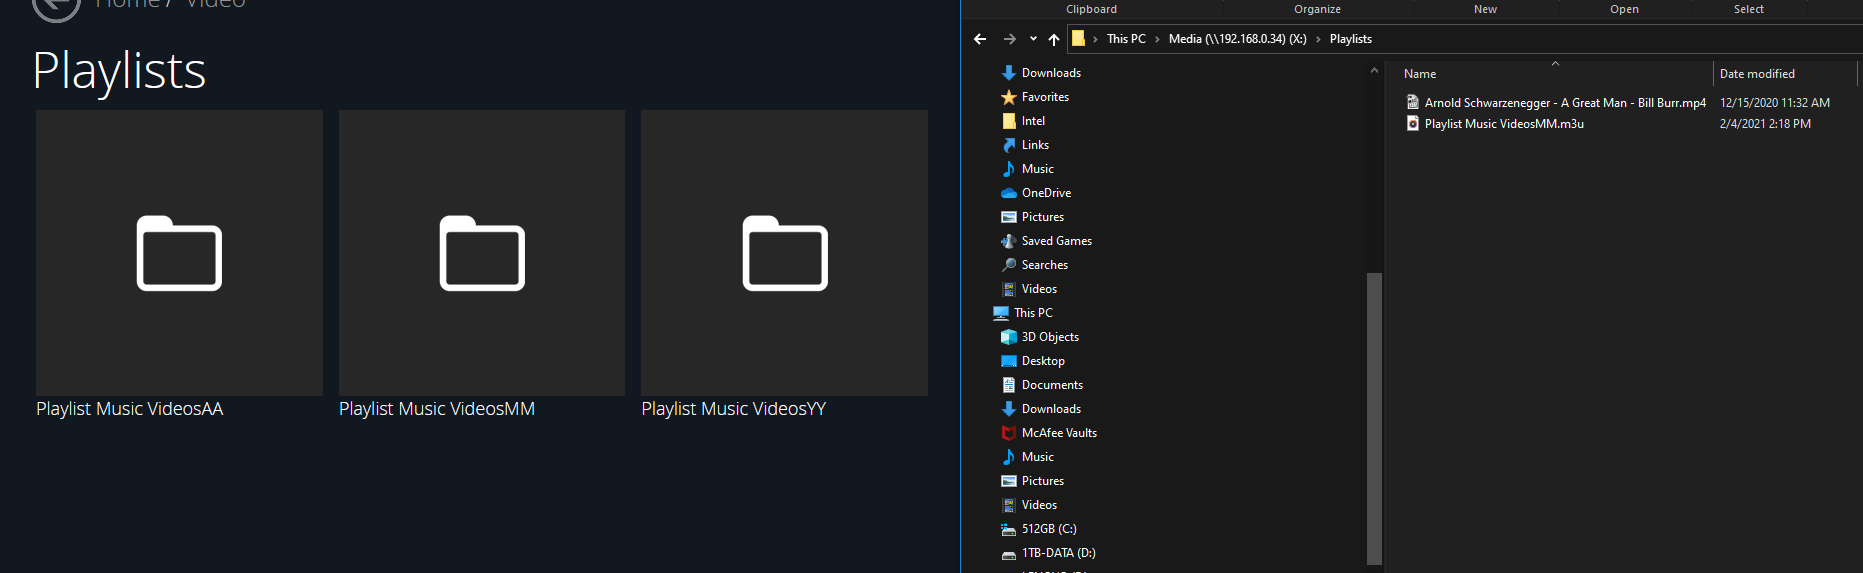
Task: Open Playlist Music VideosMM folder tile
Action: [x=481, y=253]
